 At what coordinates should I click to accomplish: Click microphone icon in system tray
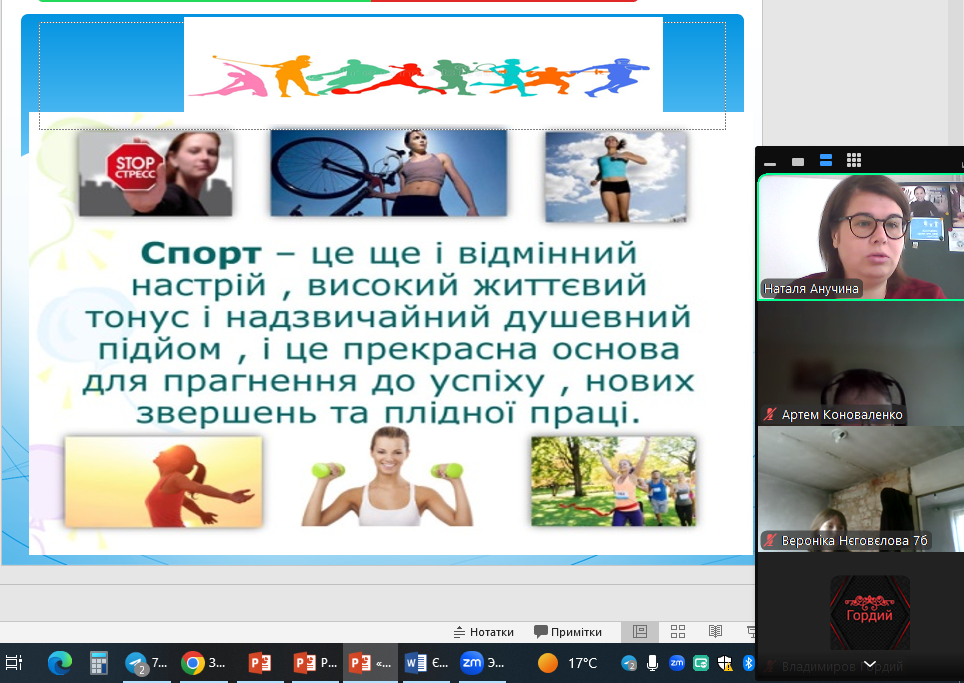click(x=652, y=663)
